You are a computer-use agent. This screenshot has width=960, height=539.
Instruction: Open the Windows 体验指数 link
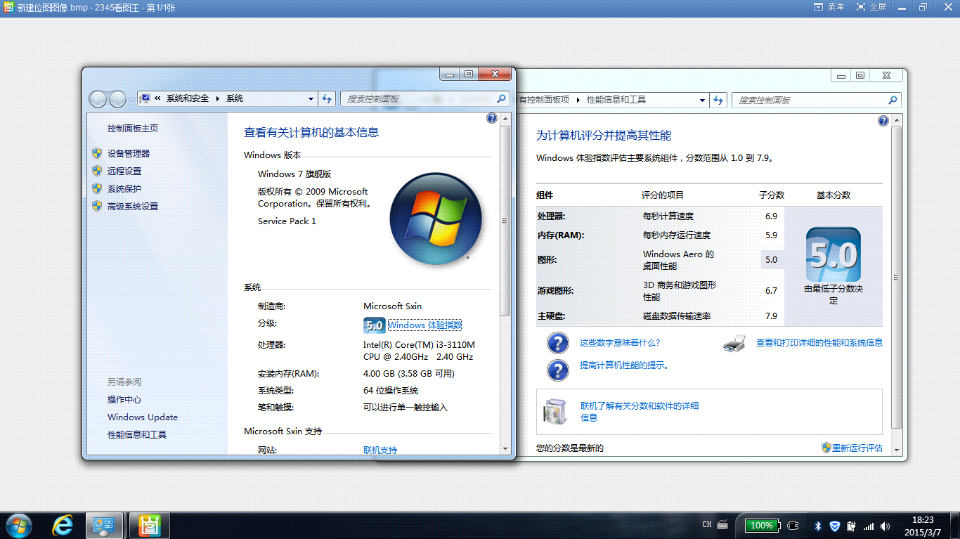[x=425, y=325]
